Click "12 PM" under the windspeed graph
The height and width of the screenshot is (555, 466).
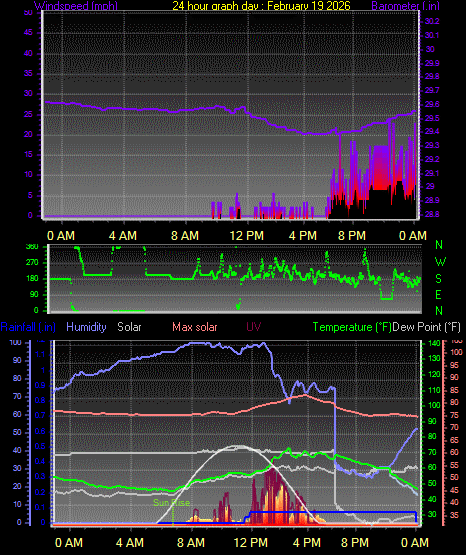247,236
